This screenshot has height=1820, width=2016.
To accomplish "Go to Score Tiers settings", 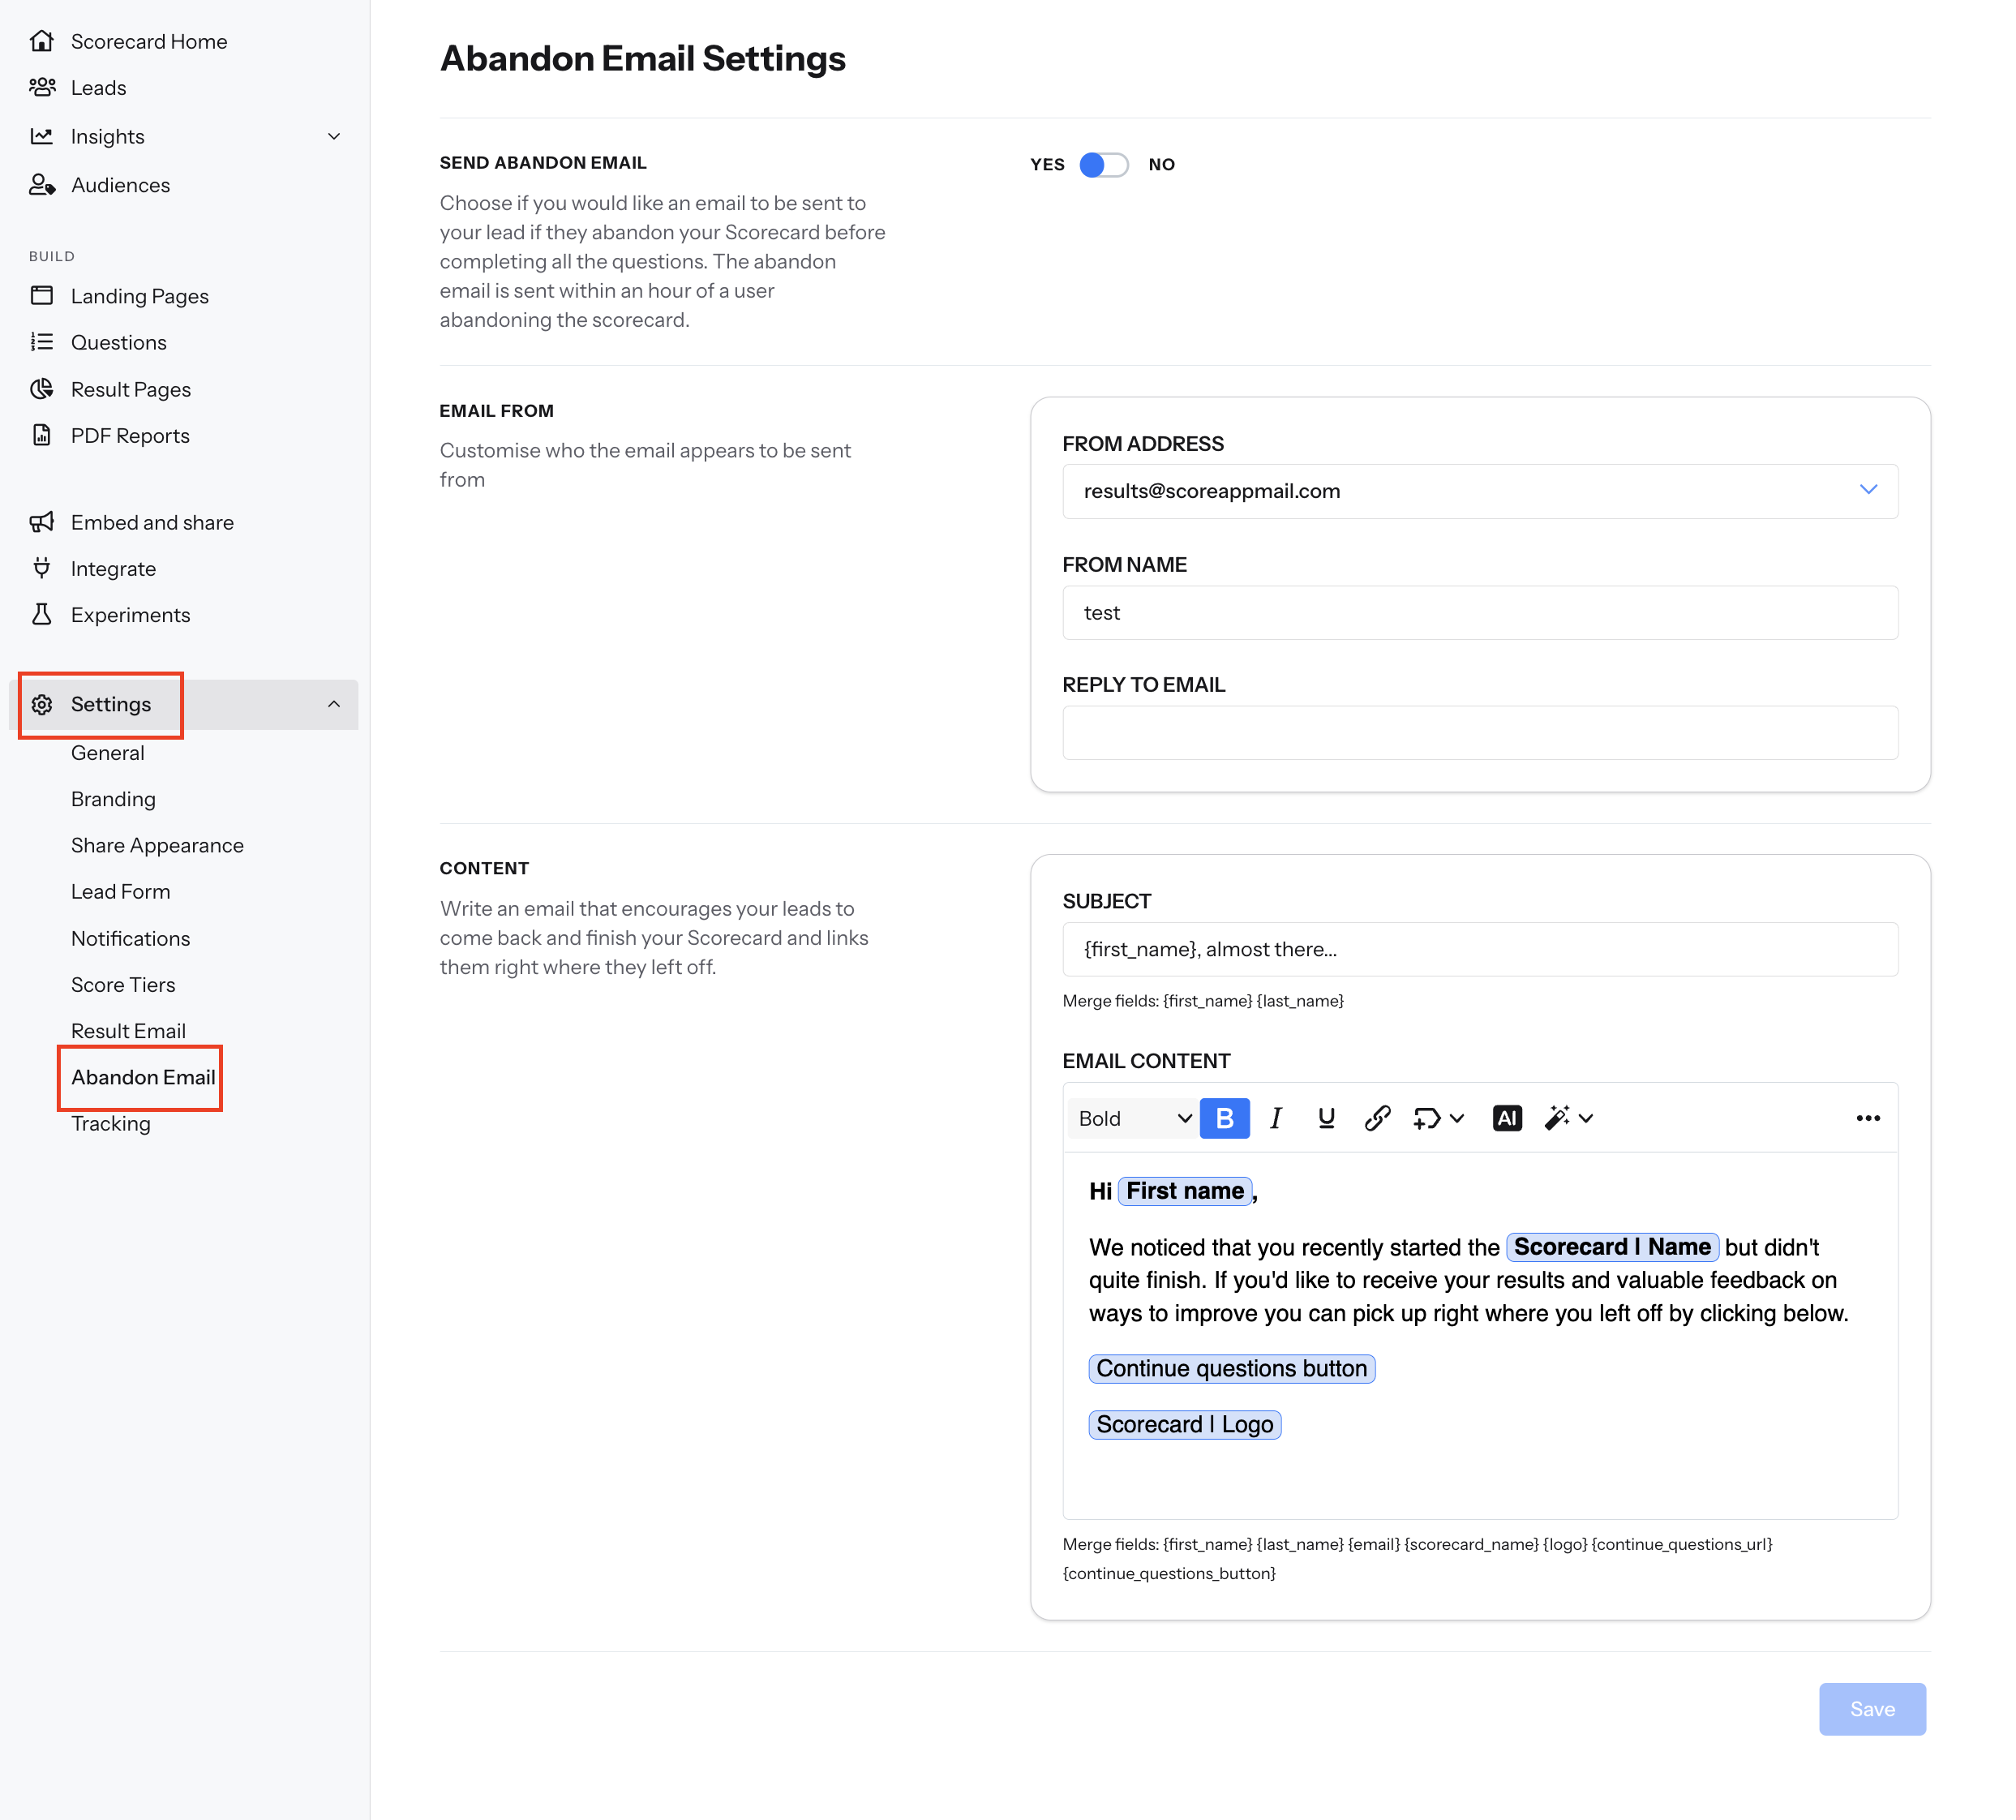I will point(123,984).
